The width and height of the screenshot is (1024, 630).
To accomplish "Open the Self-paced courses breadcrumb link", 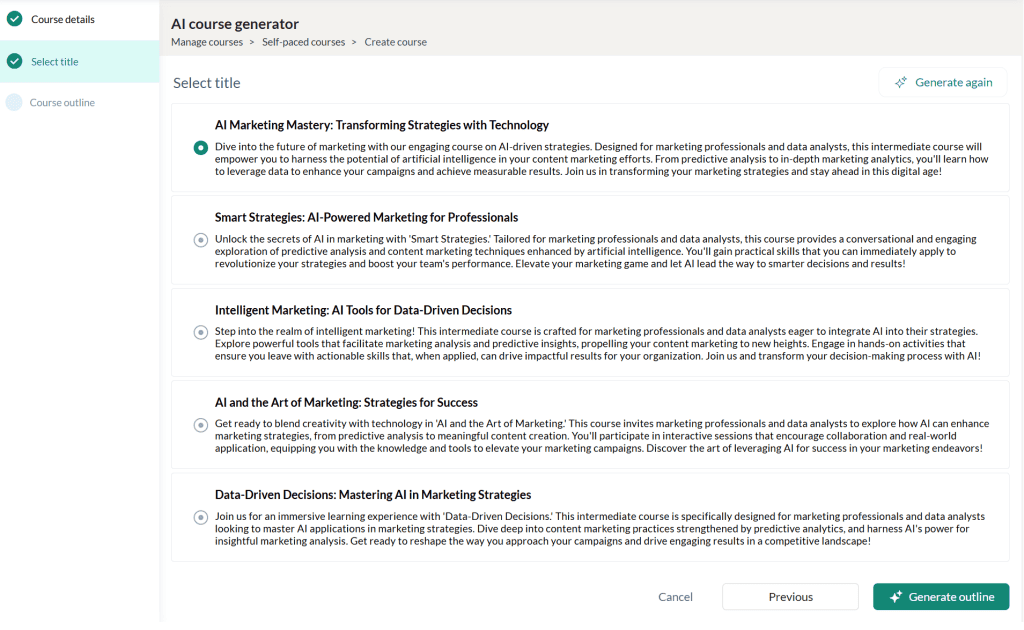I will tap(304, 42).
